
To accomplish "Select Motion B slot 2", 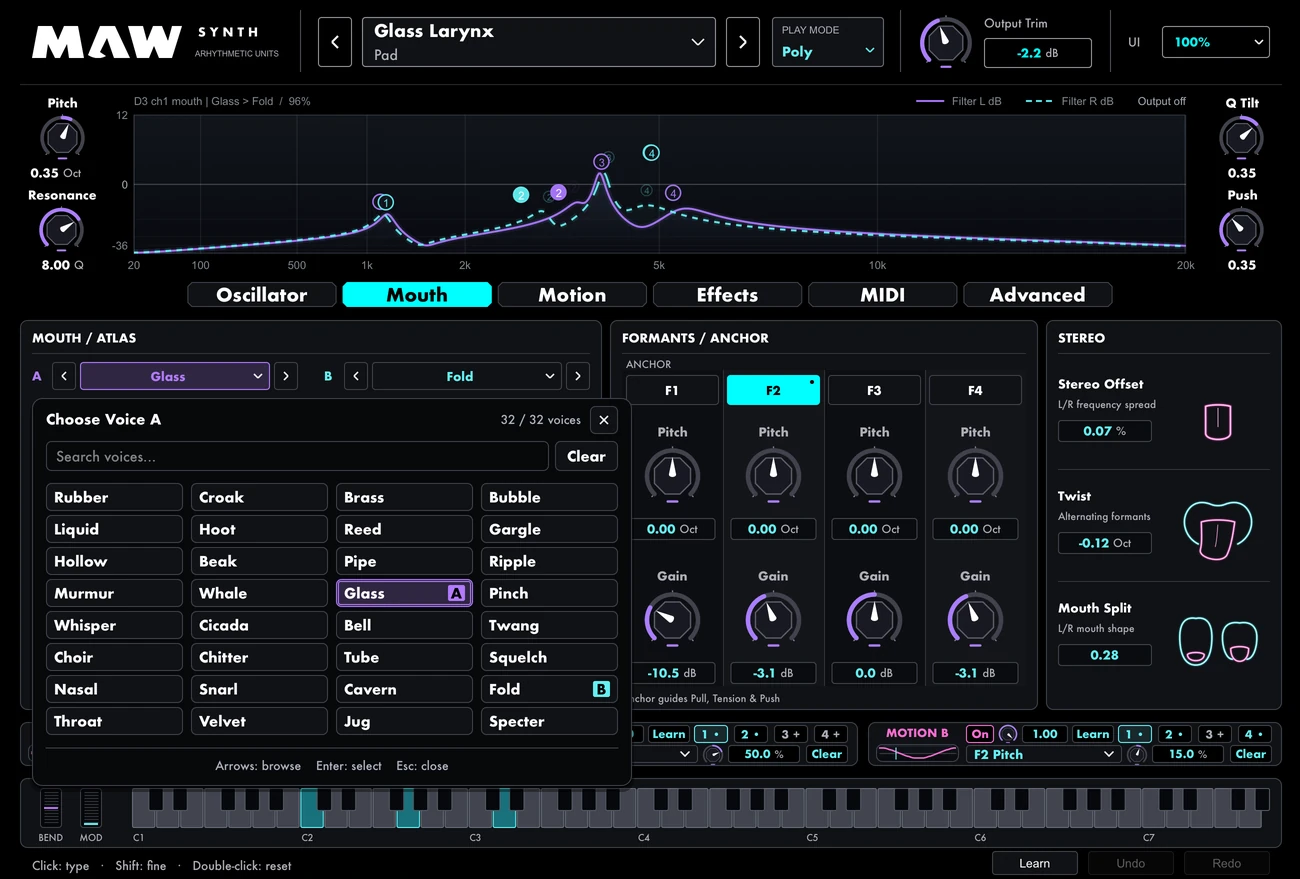I will point(1173,734).
